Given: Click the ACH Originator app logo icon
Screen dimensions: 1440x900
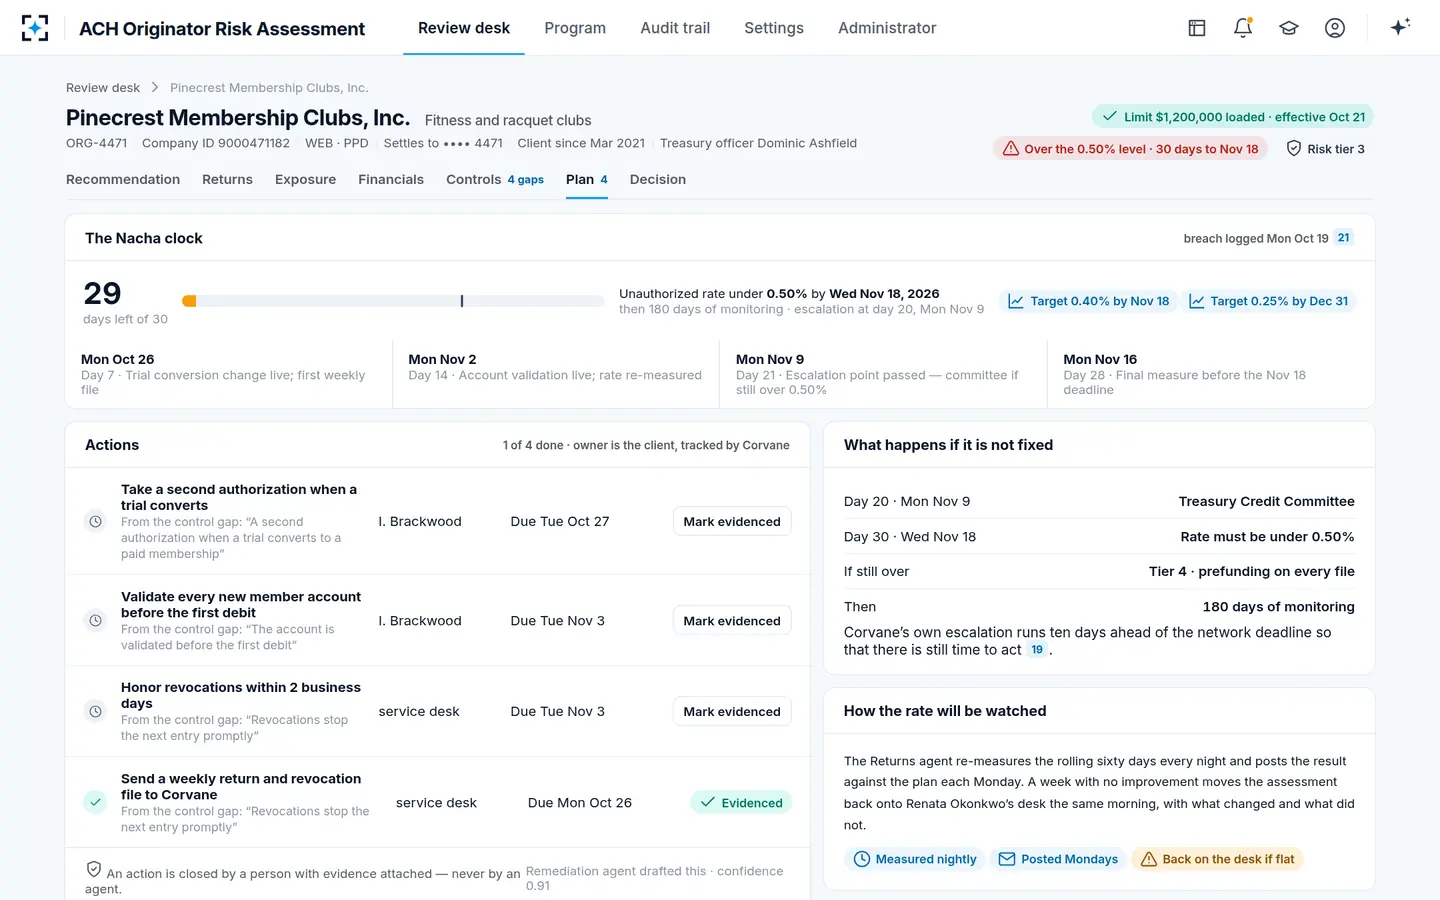Looking at the screenshot, I should point(35,28).
